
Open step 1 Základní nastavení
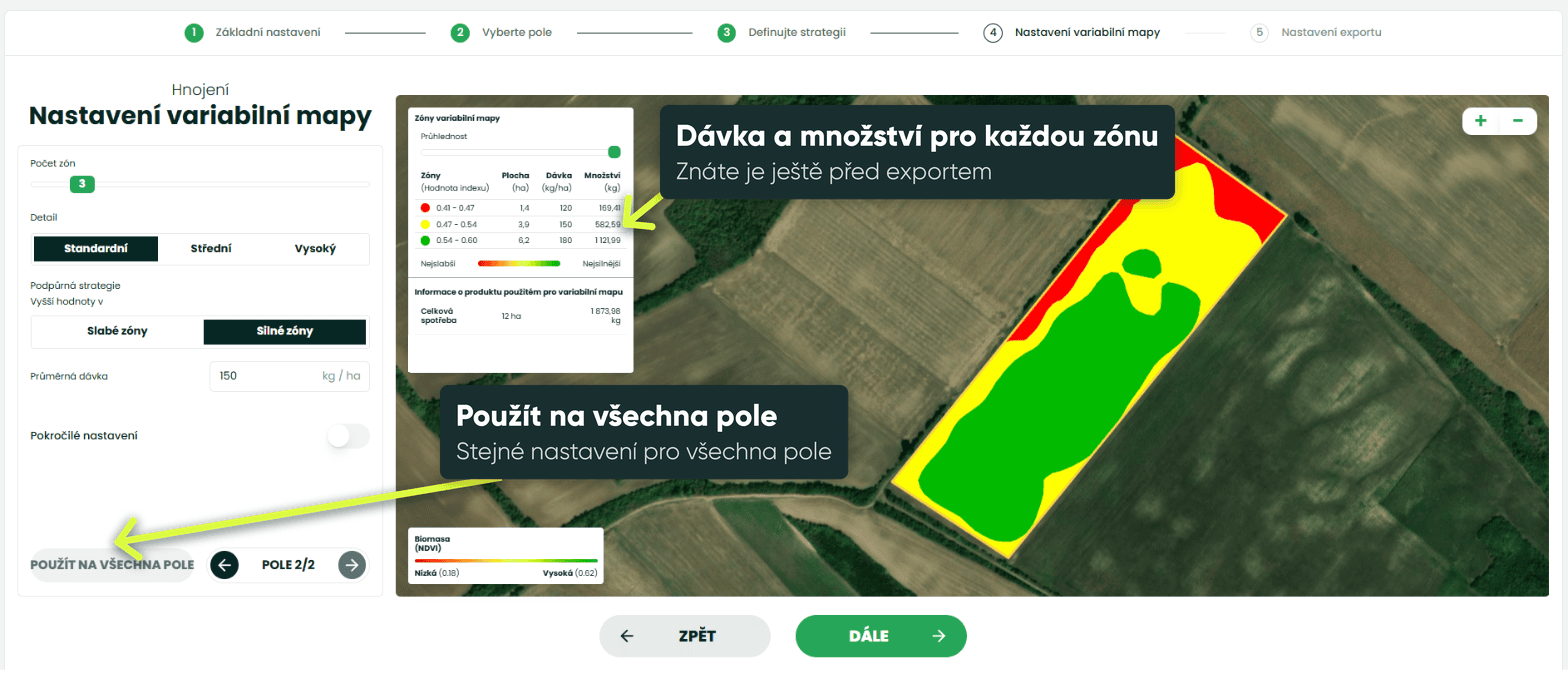253,33
